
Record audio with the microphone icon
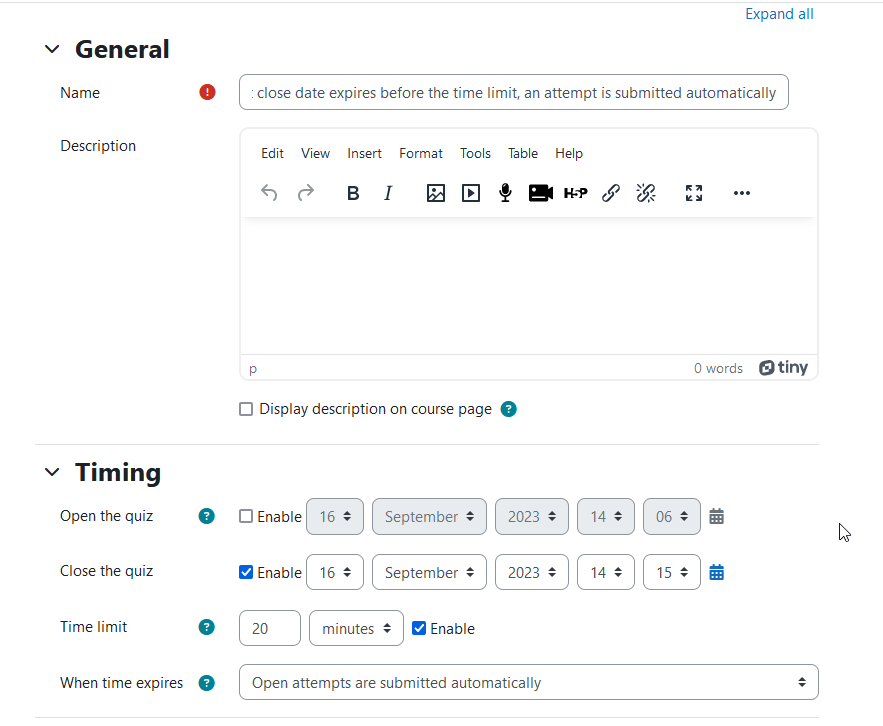(506, 193)
